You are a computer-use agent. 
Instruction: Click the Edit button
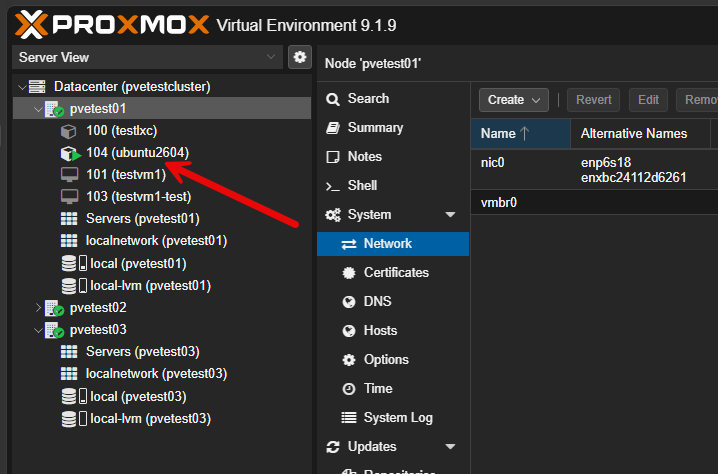tap(648, 100)
